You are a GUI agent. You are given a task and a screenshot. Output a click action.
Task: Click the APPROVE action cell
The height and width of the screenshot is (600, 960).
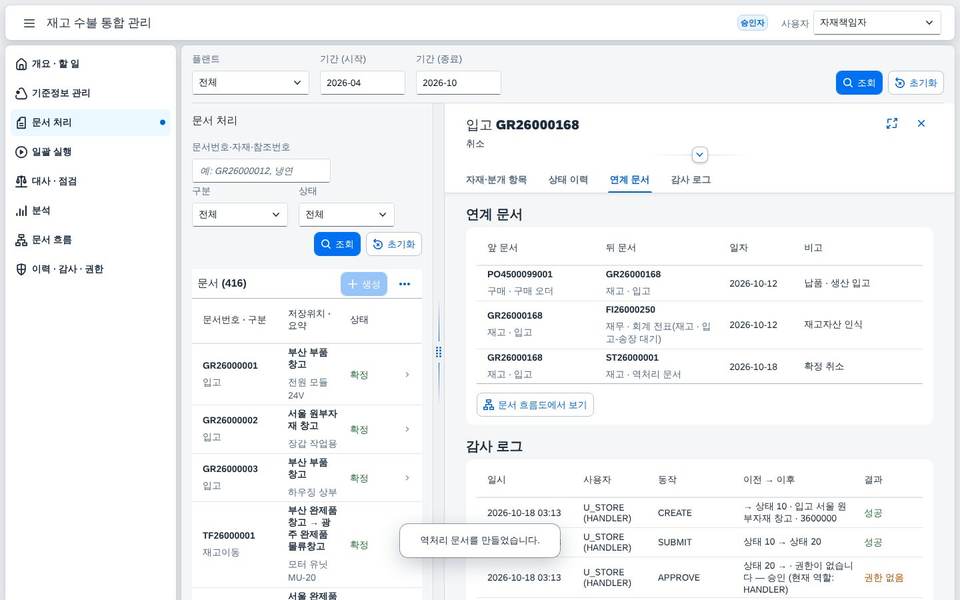click(x=678, y=577)
